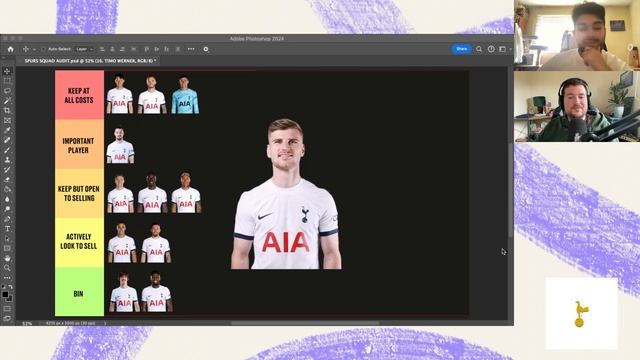Select the Zoom tool in the toolbox
This screenshot has height=360, width=640.
coord(7,268)
